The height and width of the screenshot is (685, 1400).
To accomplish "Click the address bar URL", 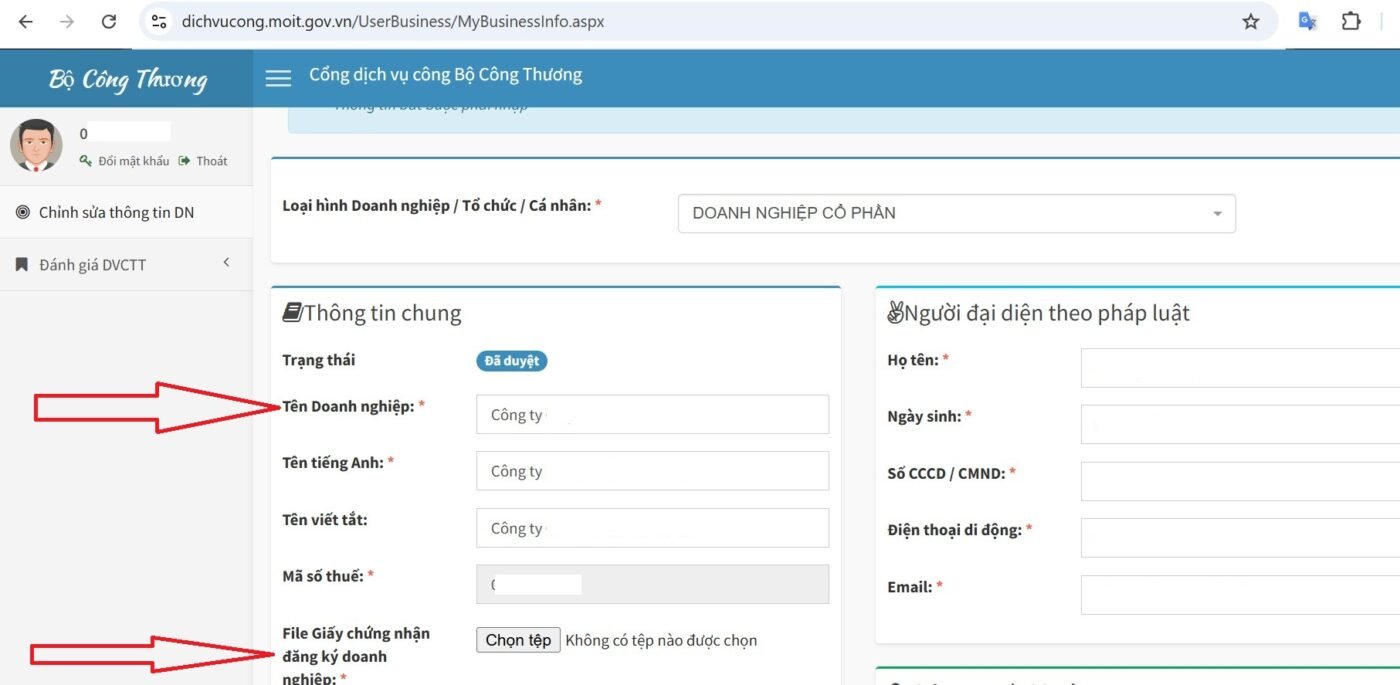I will pos(393,22).
